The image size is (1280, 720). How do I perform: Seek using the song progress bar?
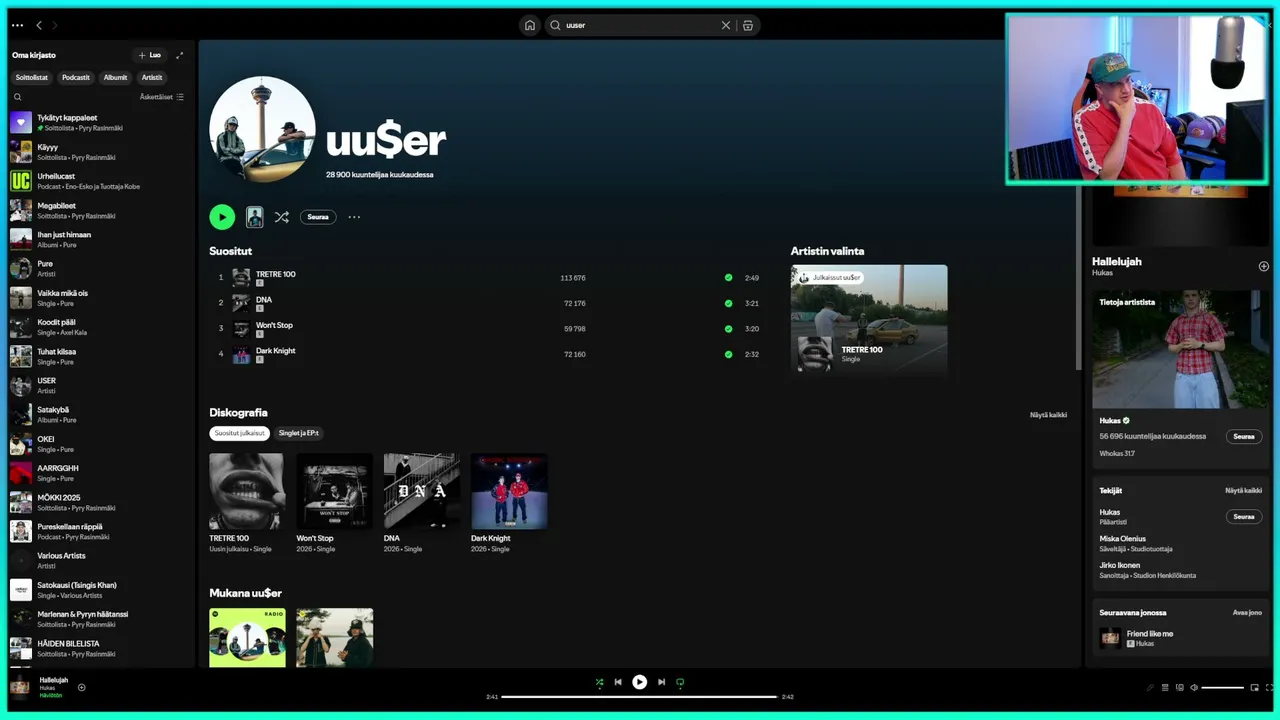(639, 697)
